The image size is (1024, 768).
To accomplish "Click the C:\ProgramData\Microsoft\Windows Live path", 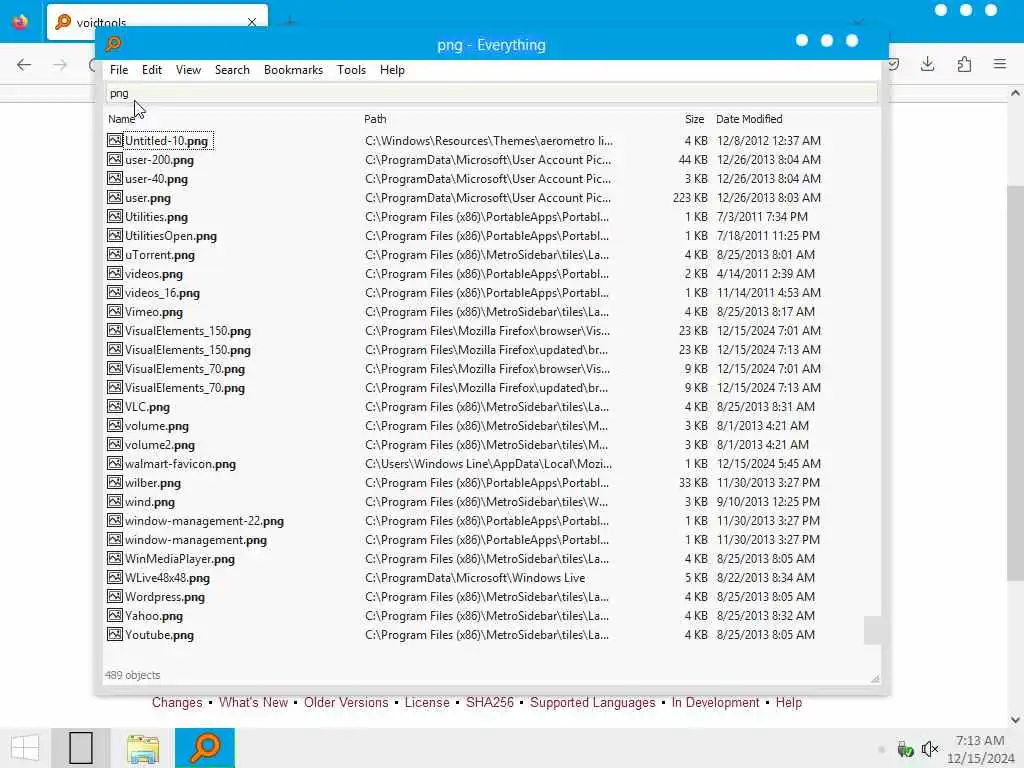I will click(x=475, y=577).
